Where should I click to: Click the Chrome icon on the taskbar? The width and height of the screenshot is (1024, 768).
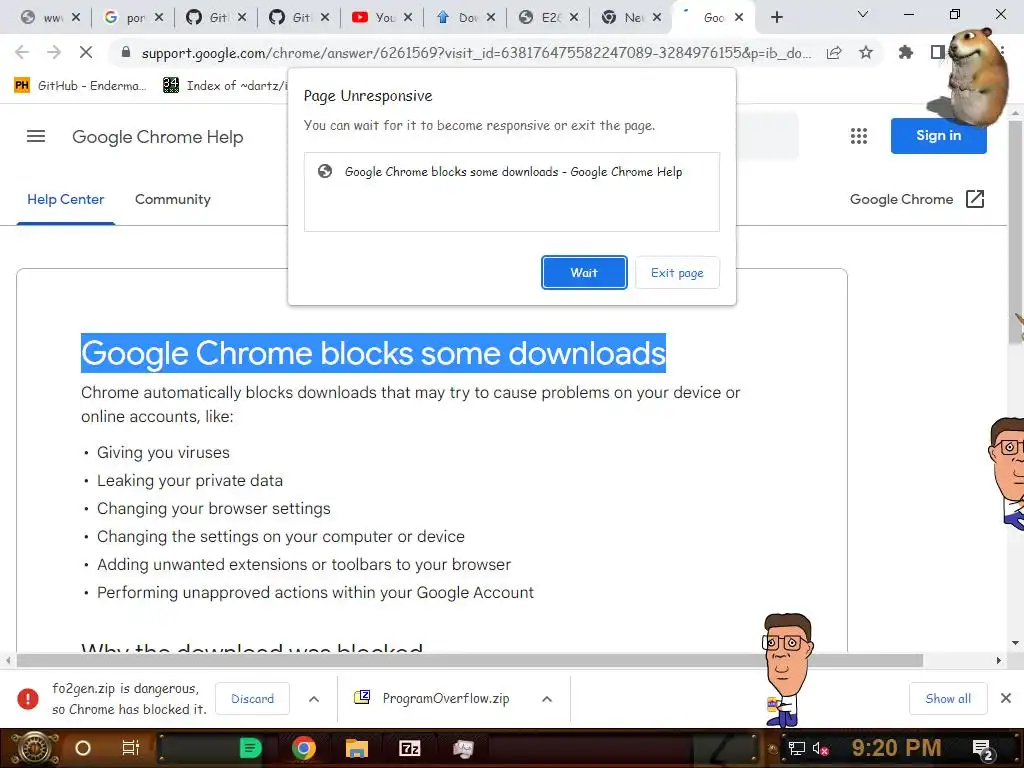(x=304, y=748)
